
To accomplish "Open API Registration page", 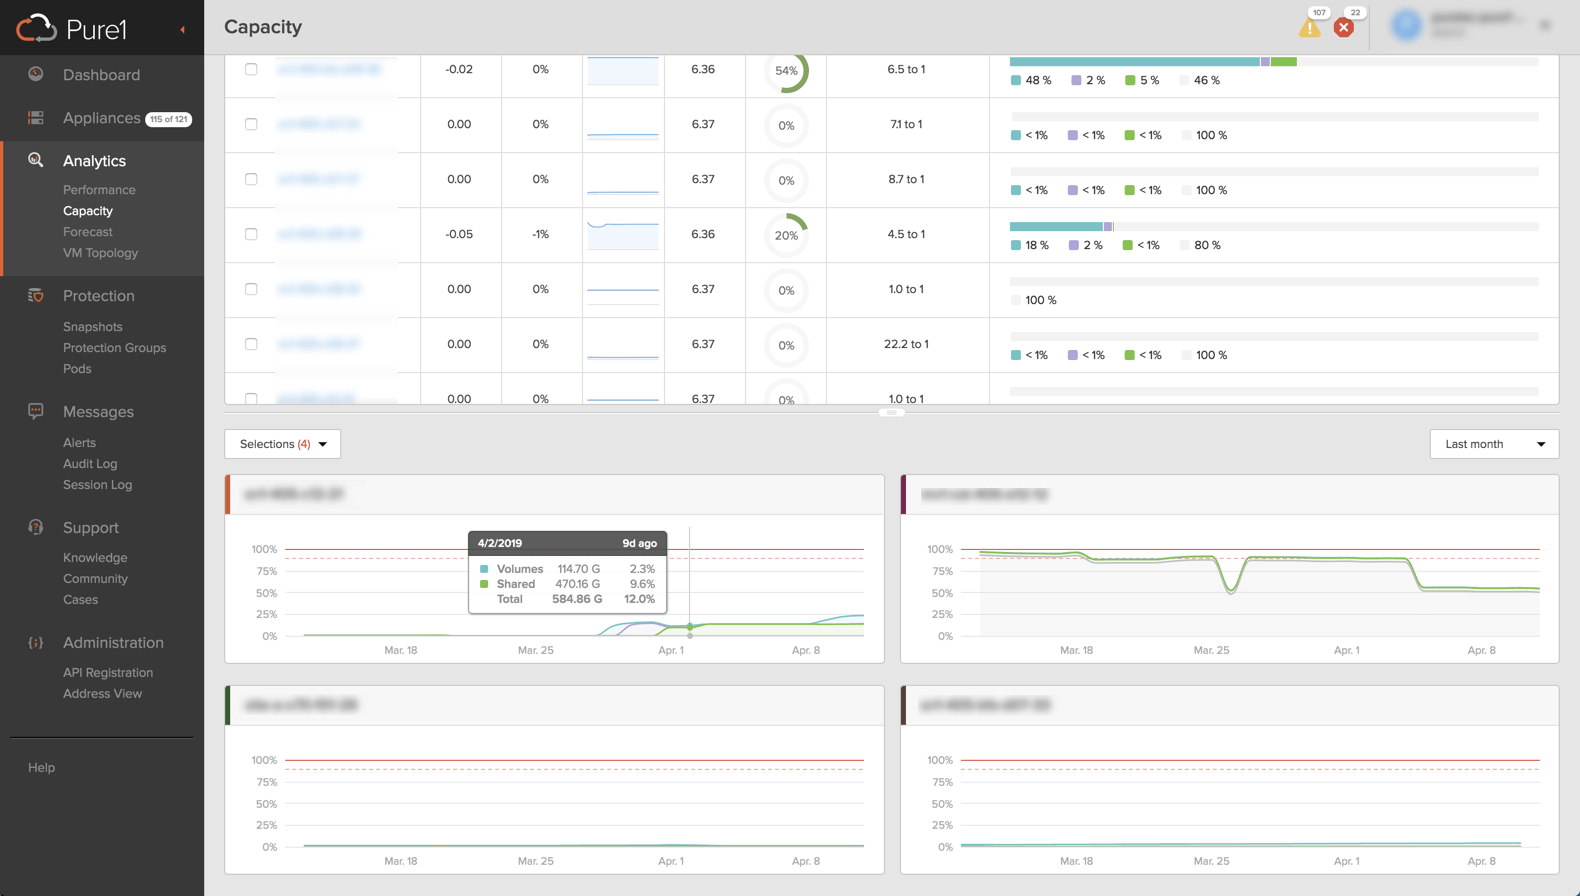I will point(108,673).
